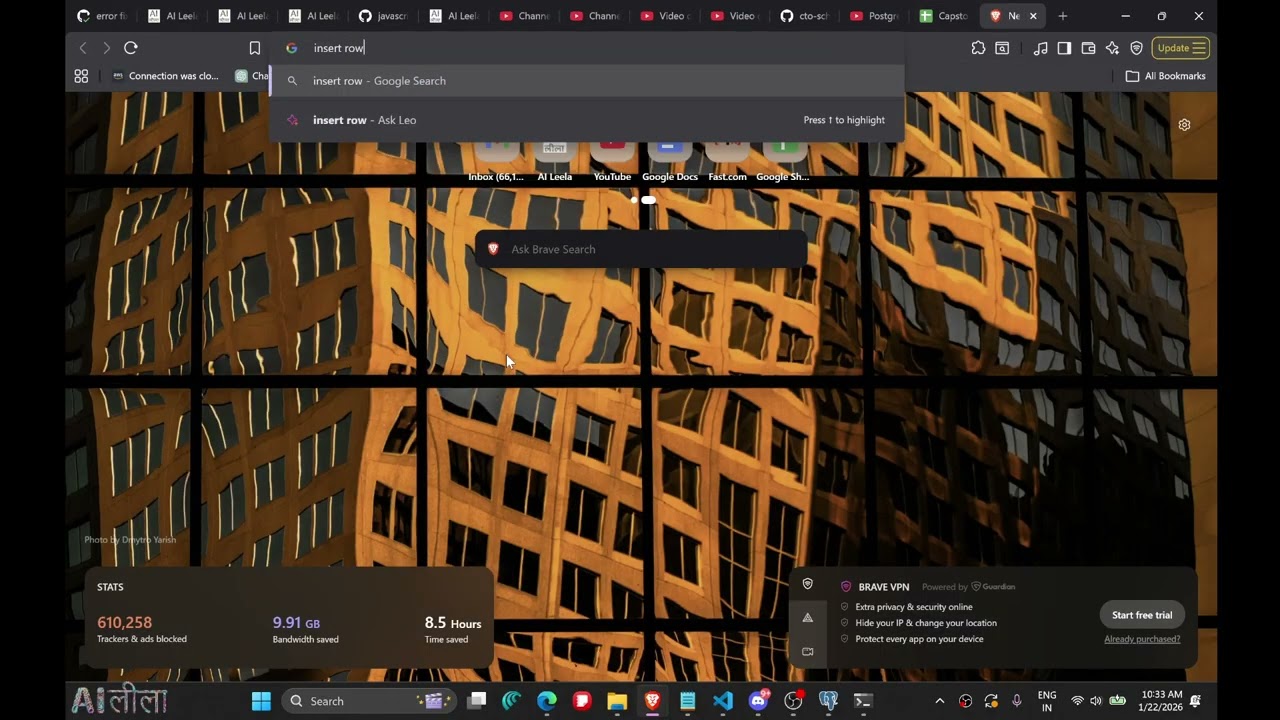
Task: Select 'insert row - Google Search' suggestion
Action: pyautogui.click(x=587, y=81)
